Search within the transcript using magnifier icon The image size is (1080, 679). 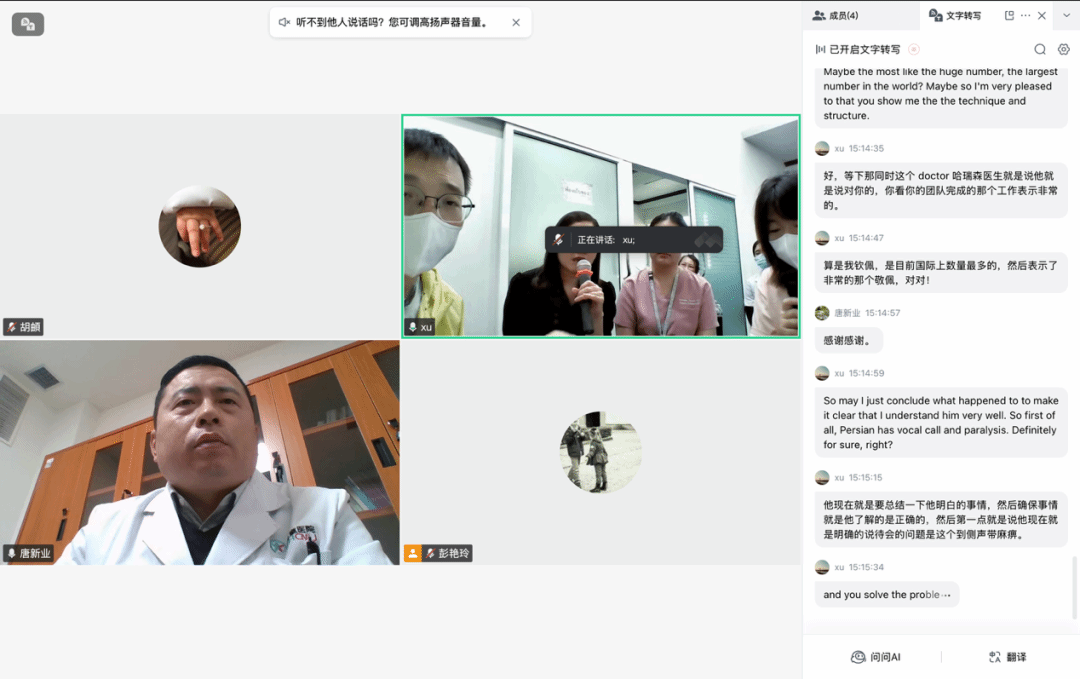[x=1040, y=49]
